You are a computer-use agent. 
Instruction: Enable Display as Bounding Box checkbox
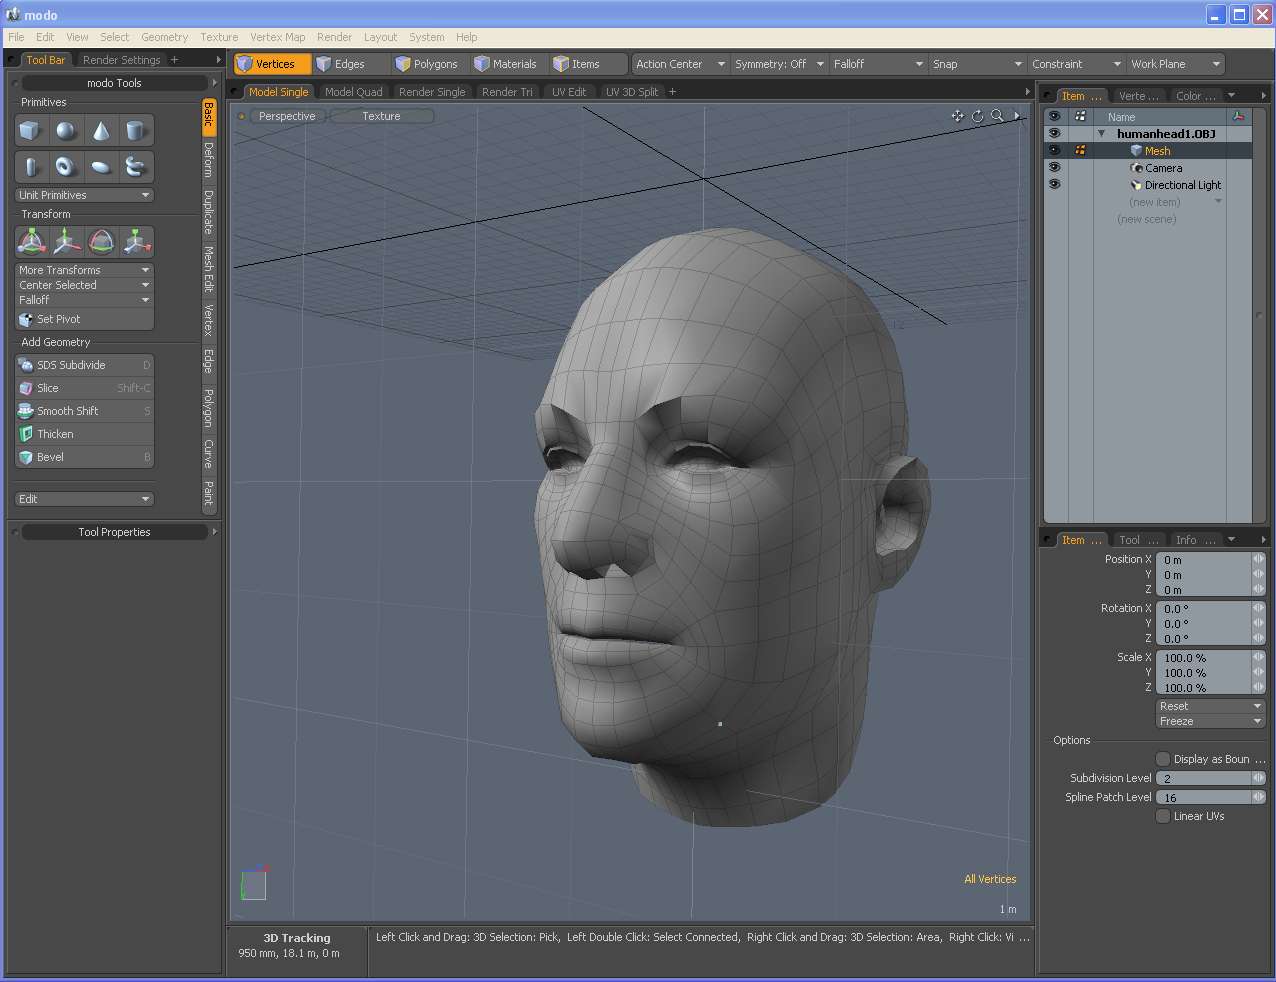pos(1163,759)
